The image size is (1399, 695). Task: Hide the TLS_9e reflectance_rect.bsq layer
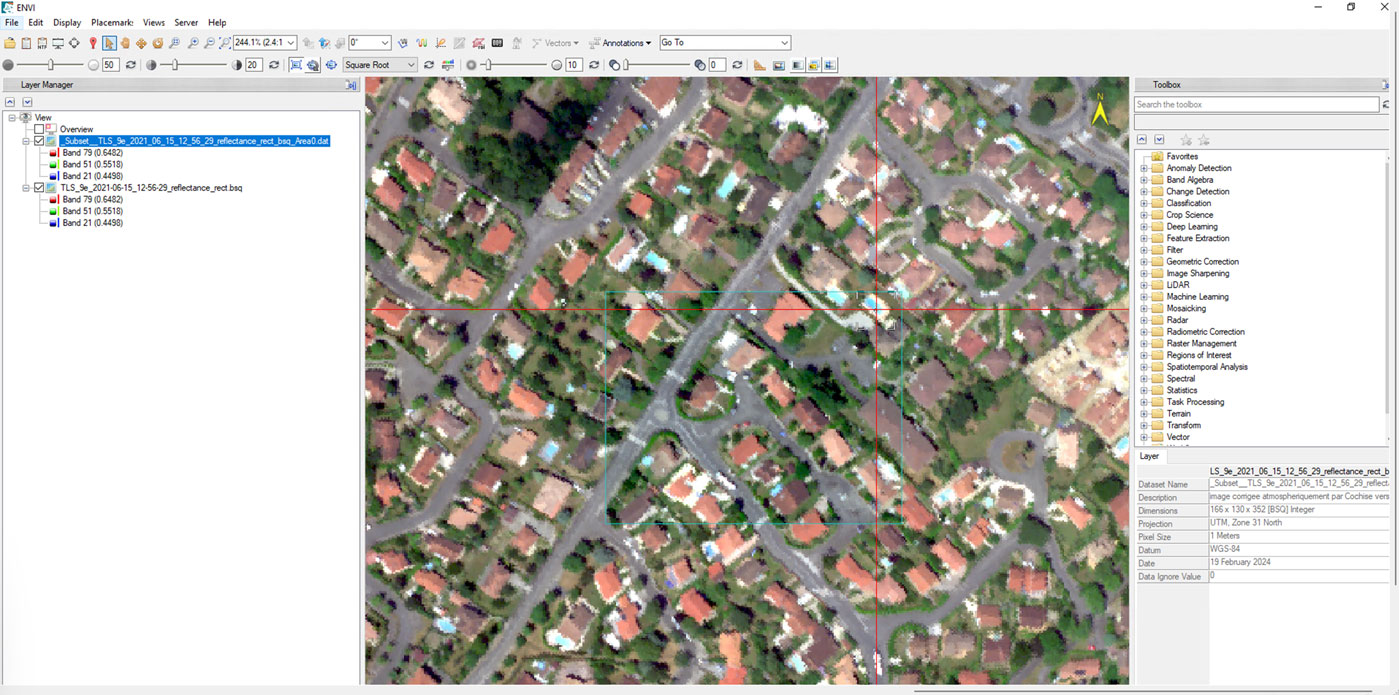pos(40,188)
